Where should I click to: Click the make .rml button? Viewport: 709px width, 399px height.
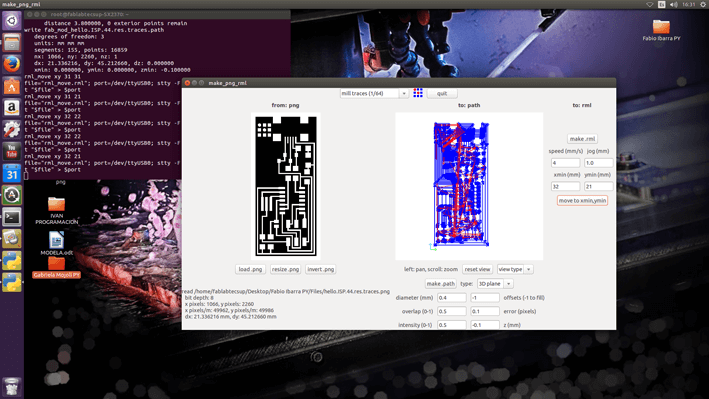582,139
